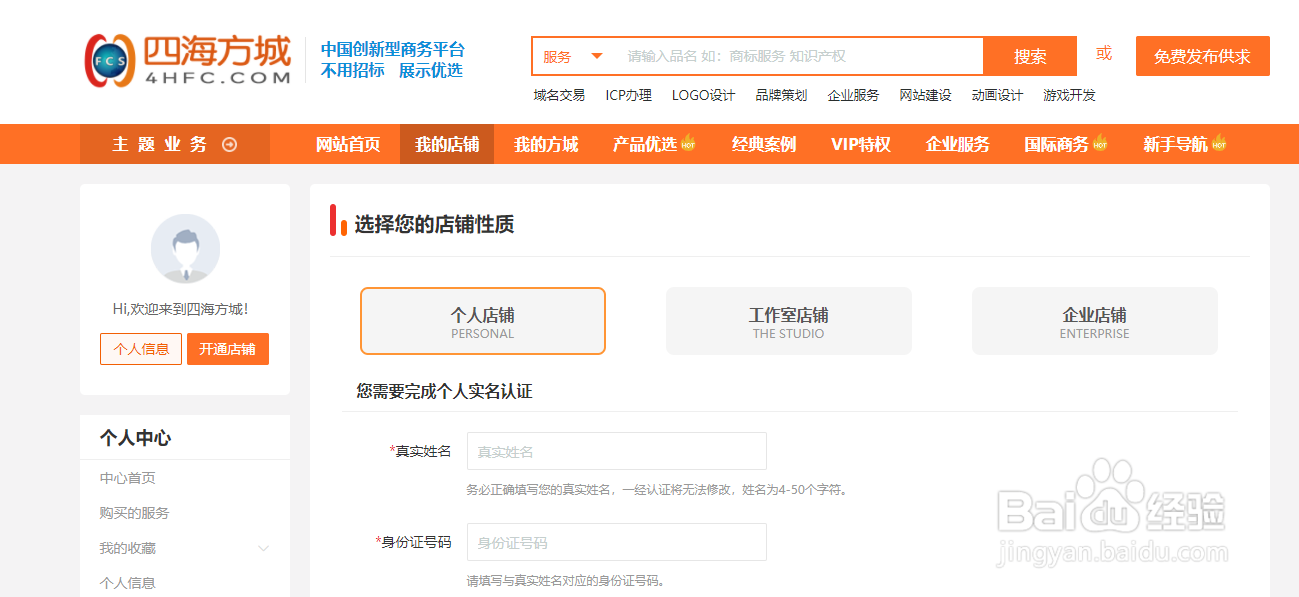This screenshot has height=597, width=1299.
Task: Open the 服务 search category dropdown
Action: tap(573, 56)
